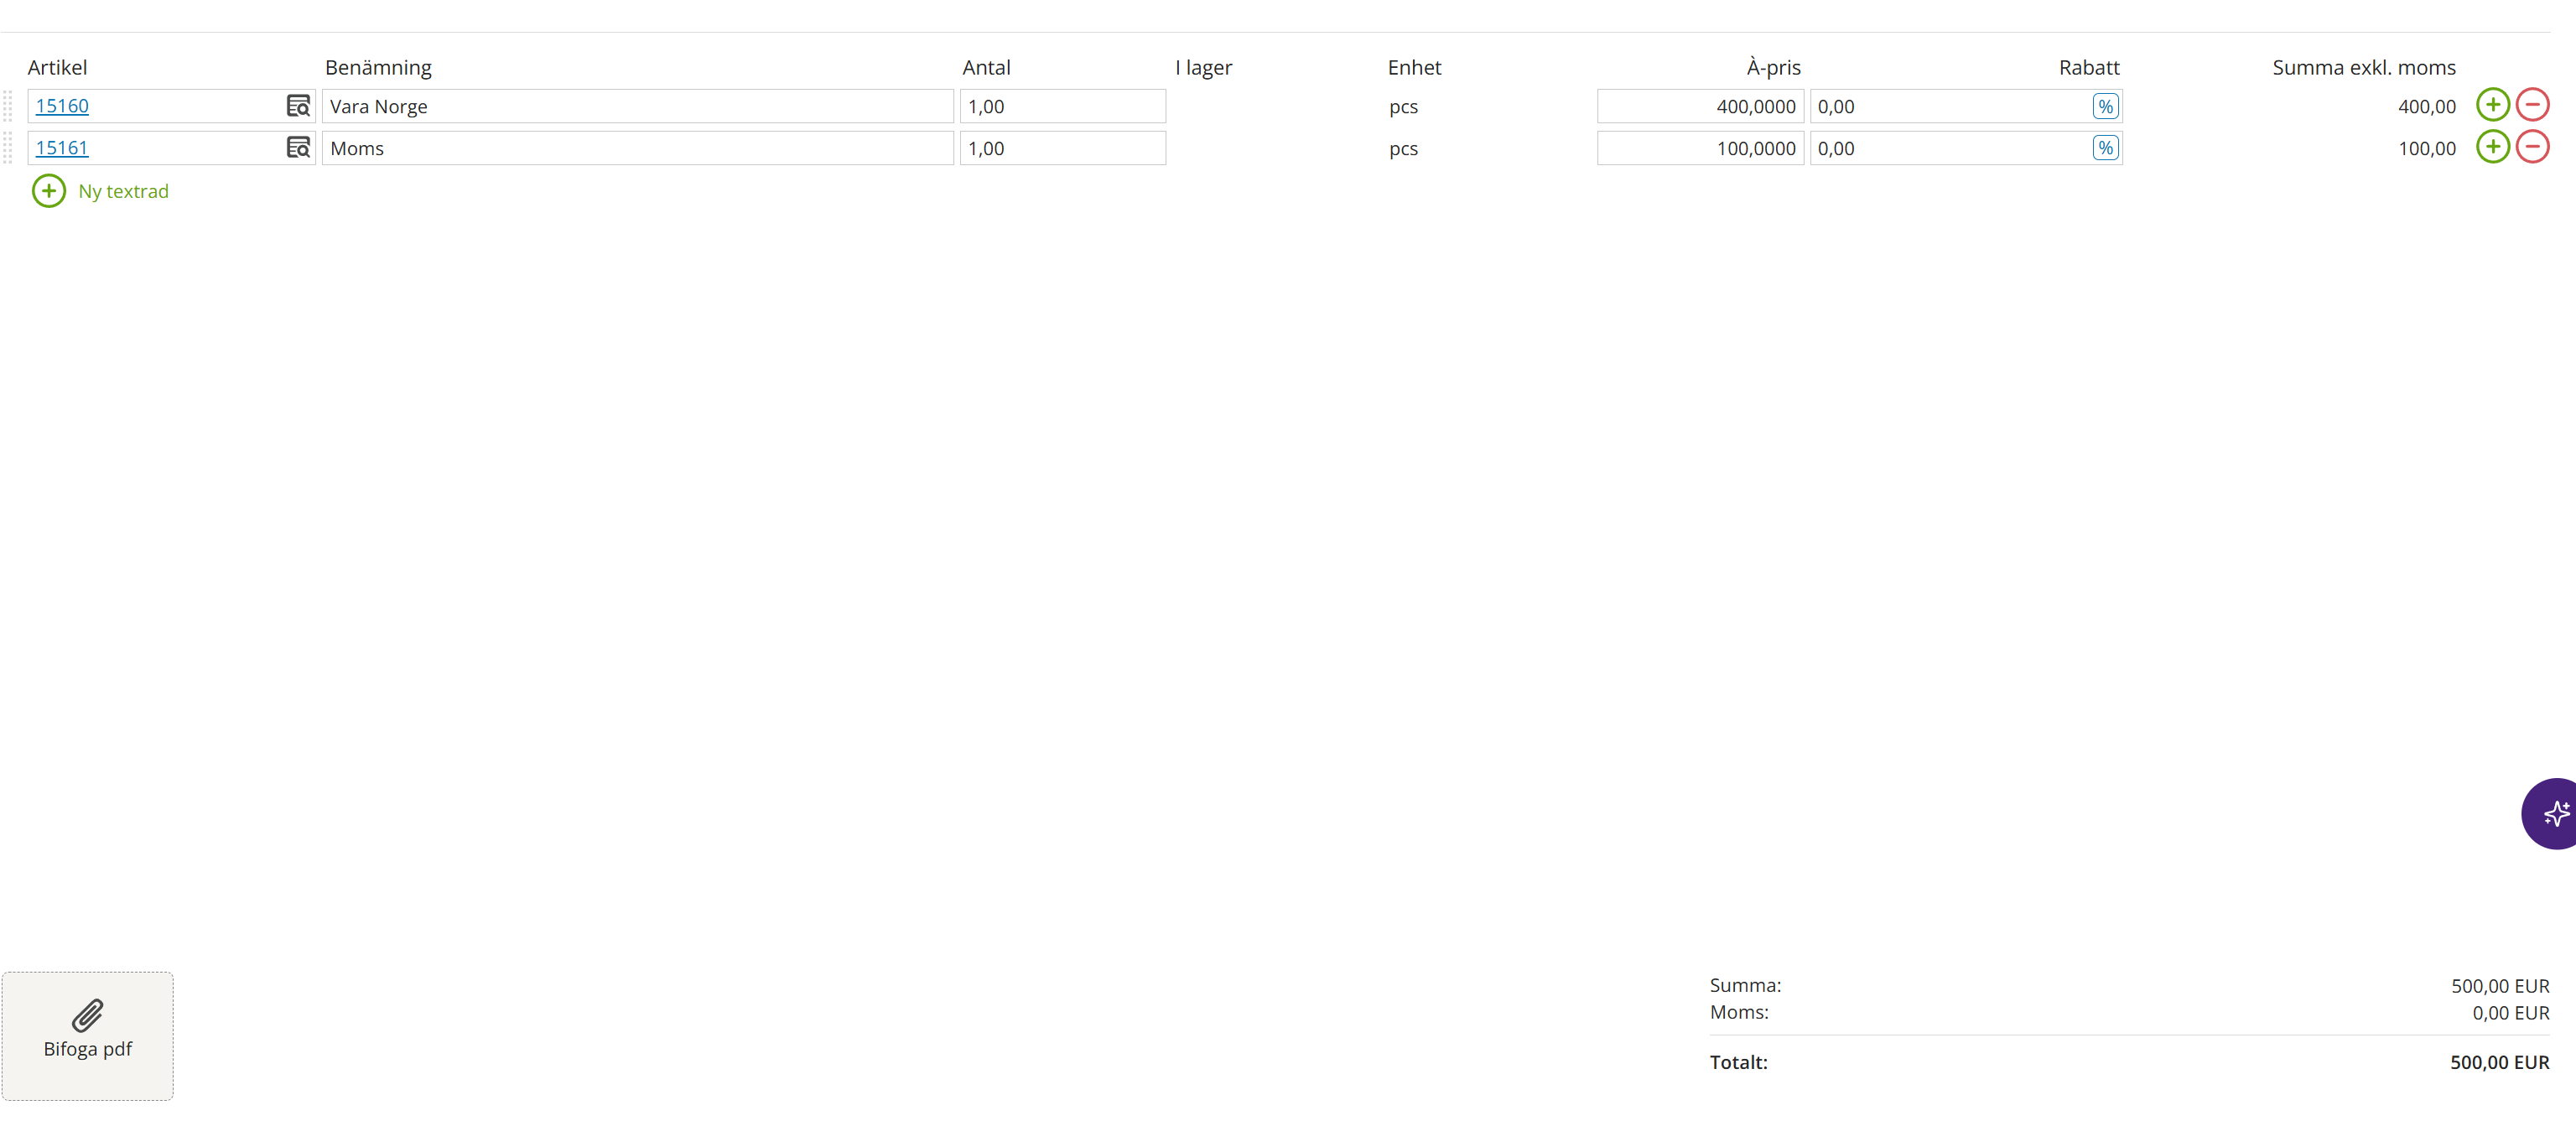The width and height of the screenshot is (2576, 1126).
Task: Click the Rabatt field on Moms row
Action: (x=1948, y=148)
